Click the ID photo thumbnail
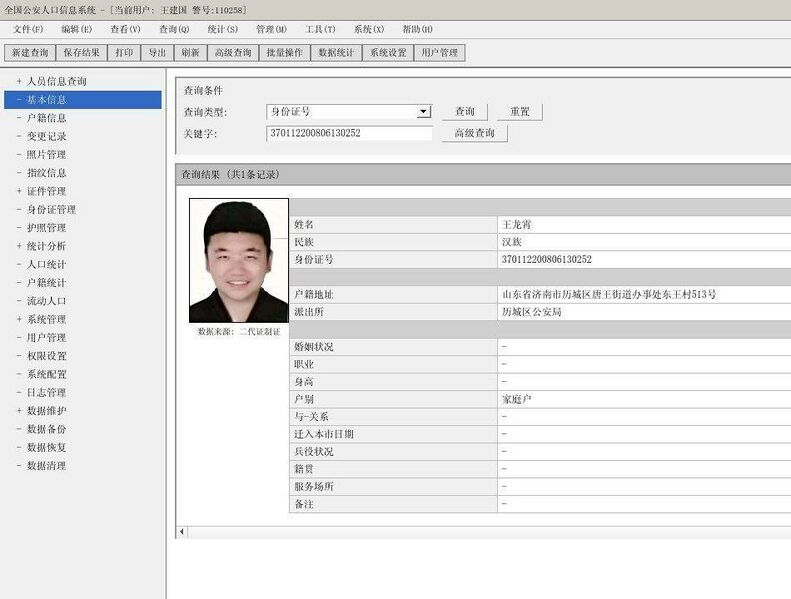The image size is (791, 599). 239,260
